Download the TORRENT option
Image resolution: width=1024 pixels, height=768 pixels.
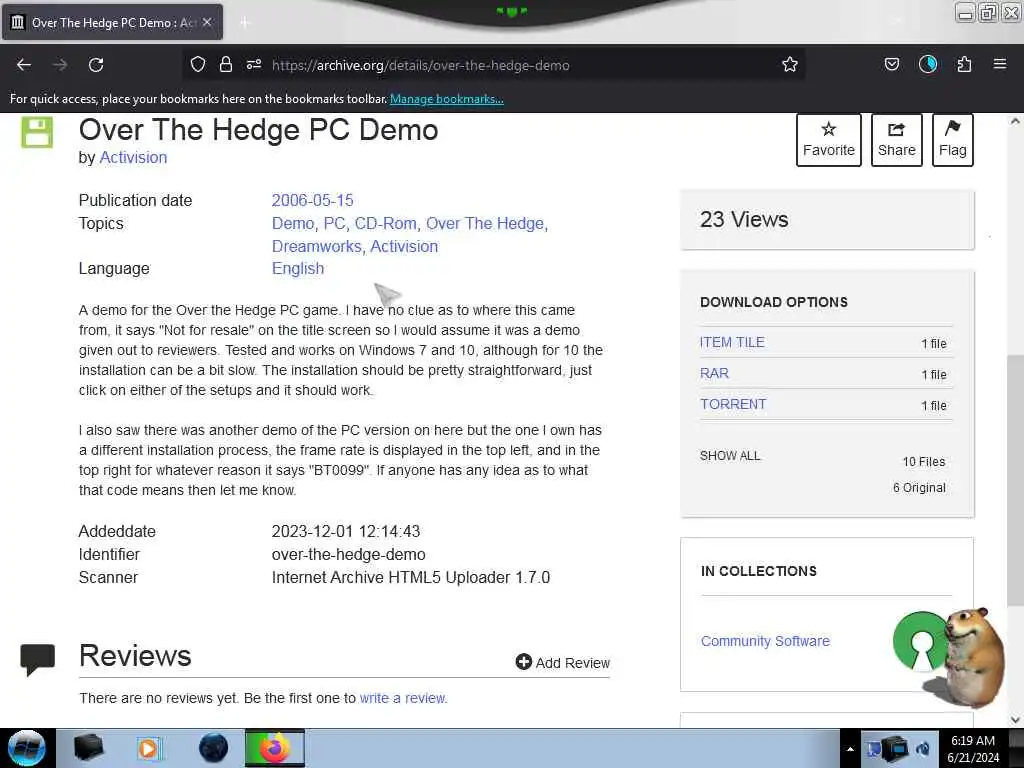pyautogui.click(x=733, y=404)
